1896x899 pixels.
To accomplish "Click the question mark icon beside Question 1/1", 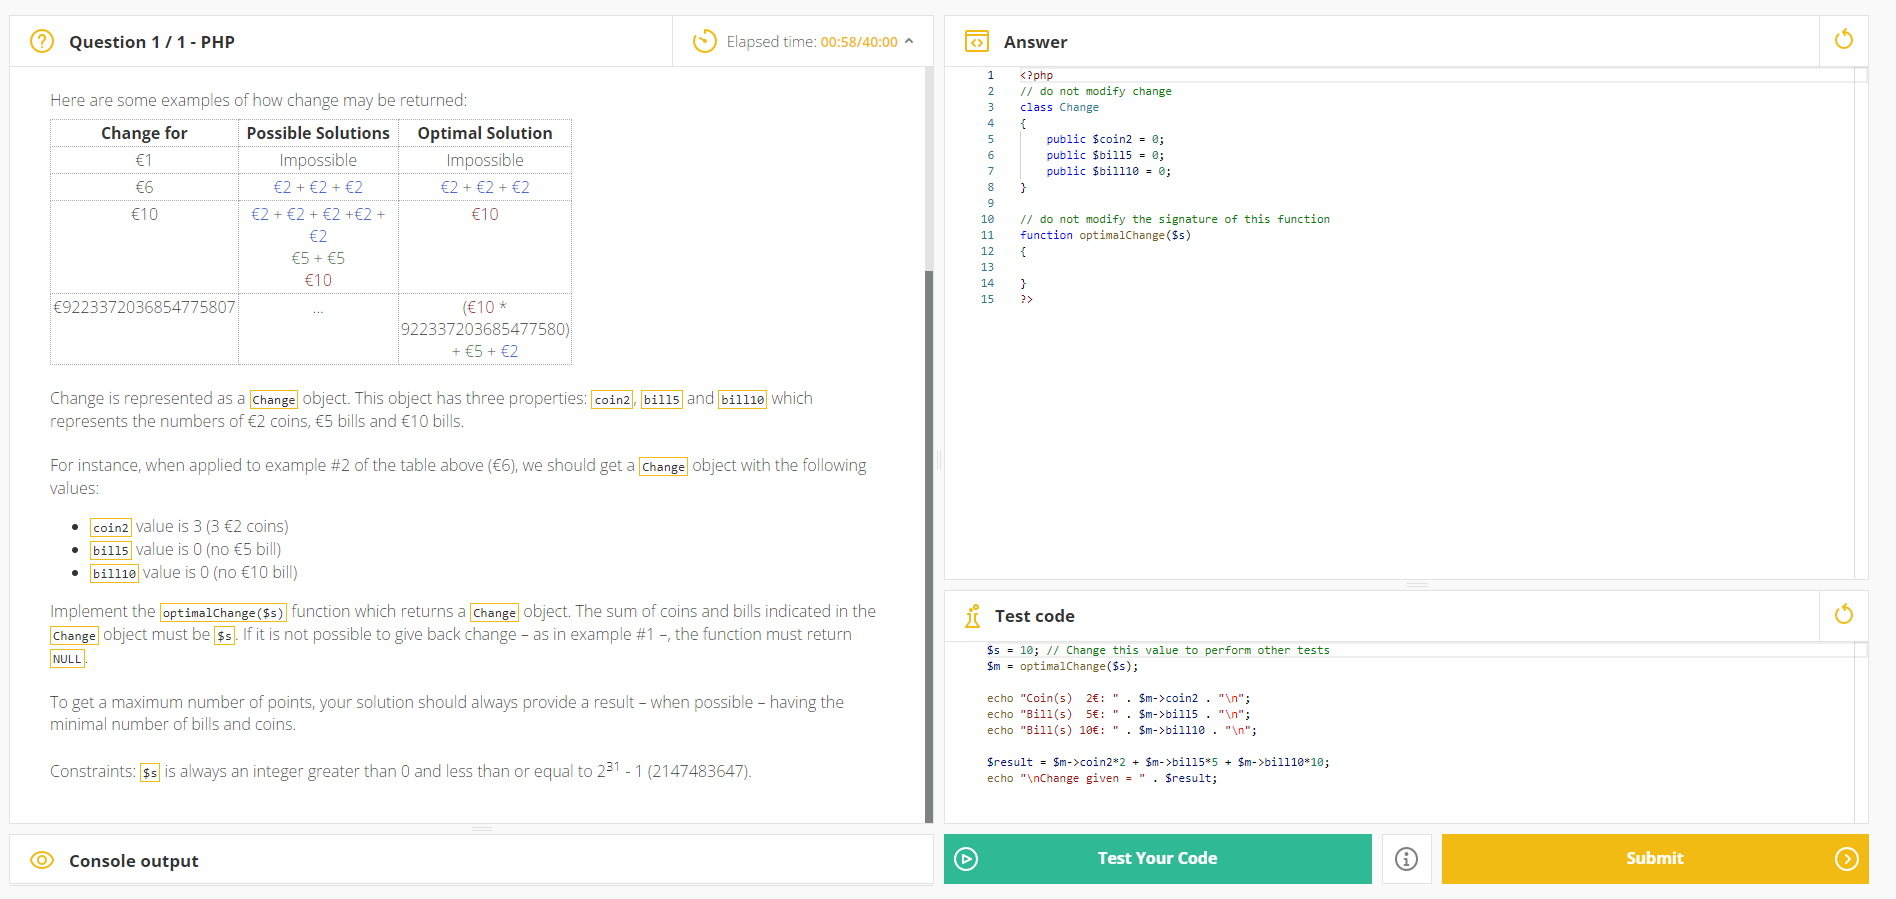I will 42,41.
